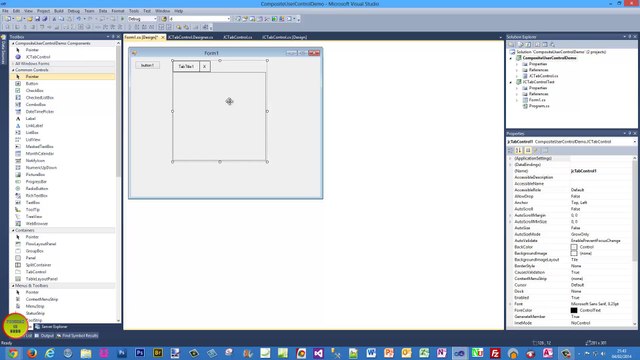This screenshot has height=360, width=640.
Task: Open the Build menu
Action: (59, 11)
